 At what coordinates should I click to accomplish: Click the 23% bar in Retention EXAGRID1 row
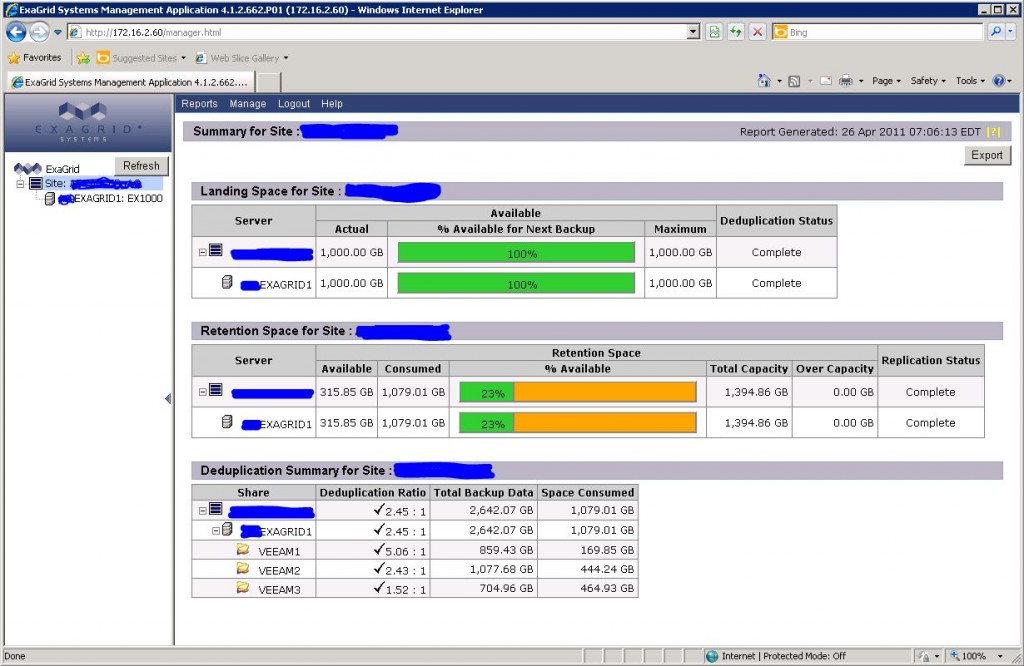[x=578, y=423]
